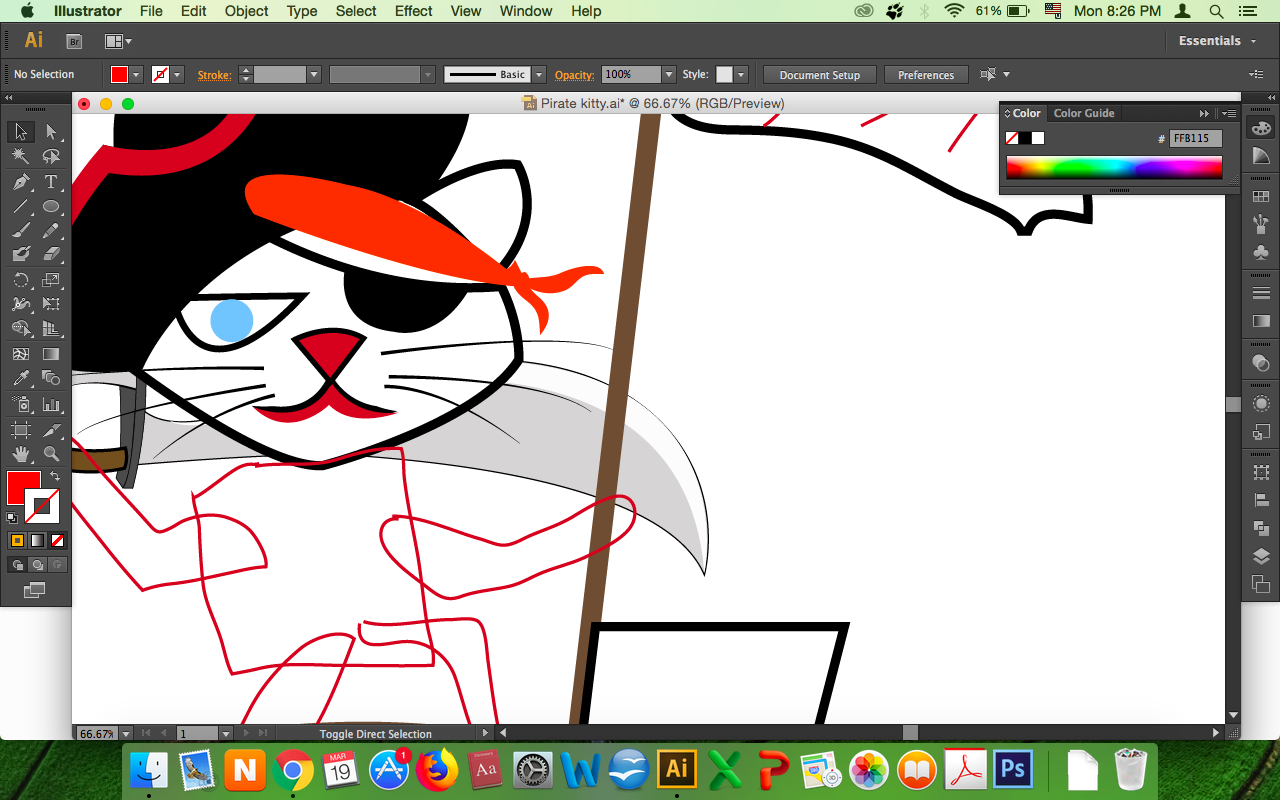The height and width of the screenshot is (800, 1280).
Task: Pick a color from the spectrum bar
Action: click(x=1114, y=167)
